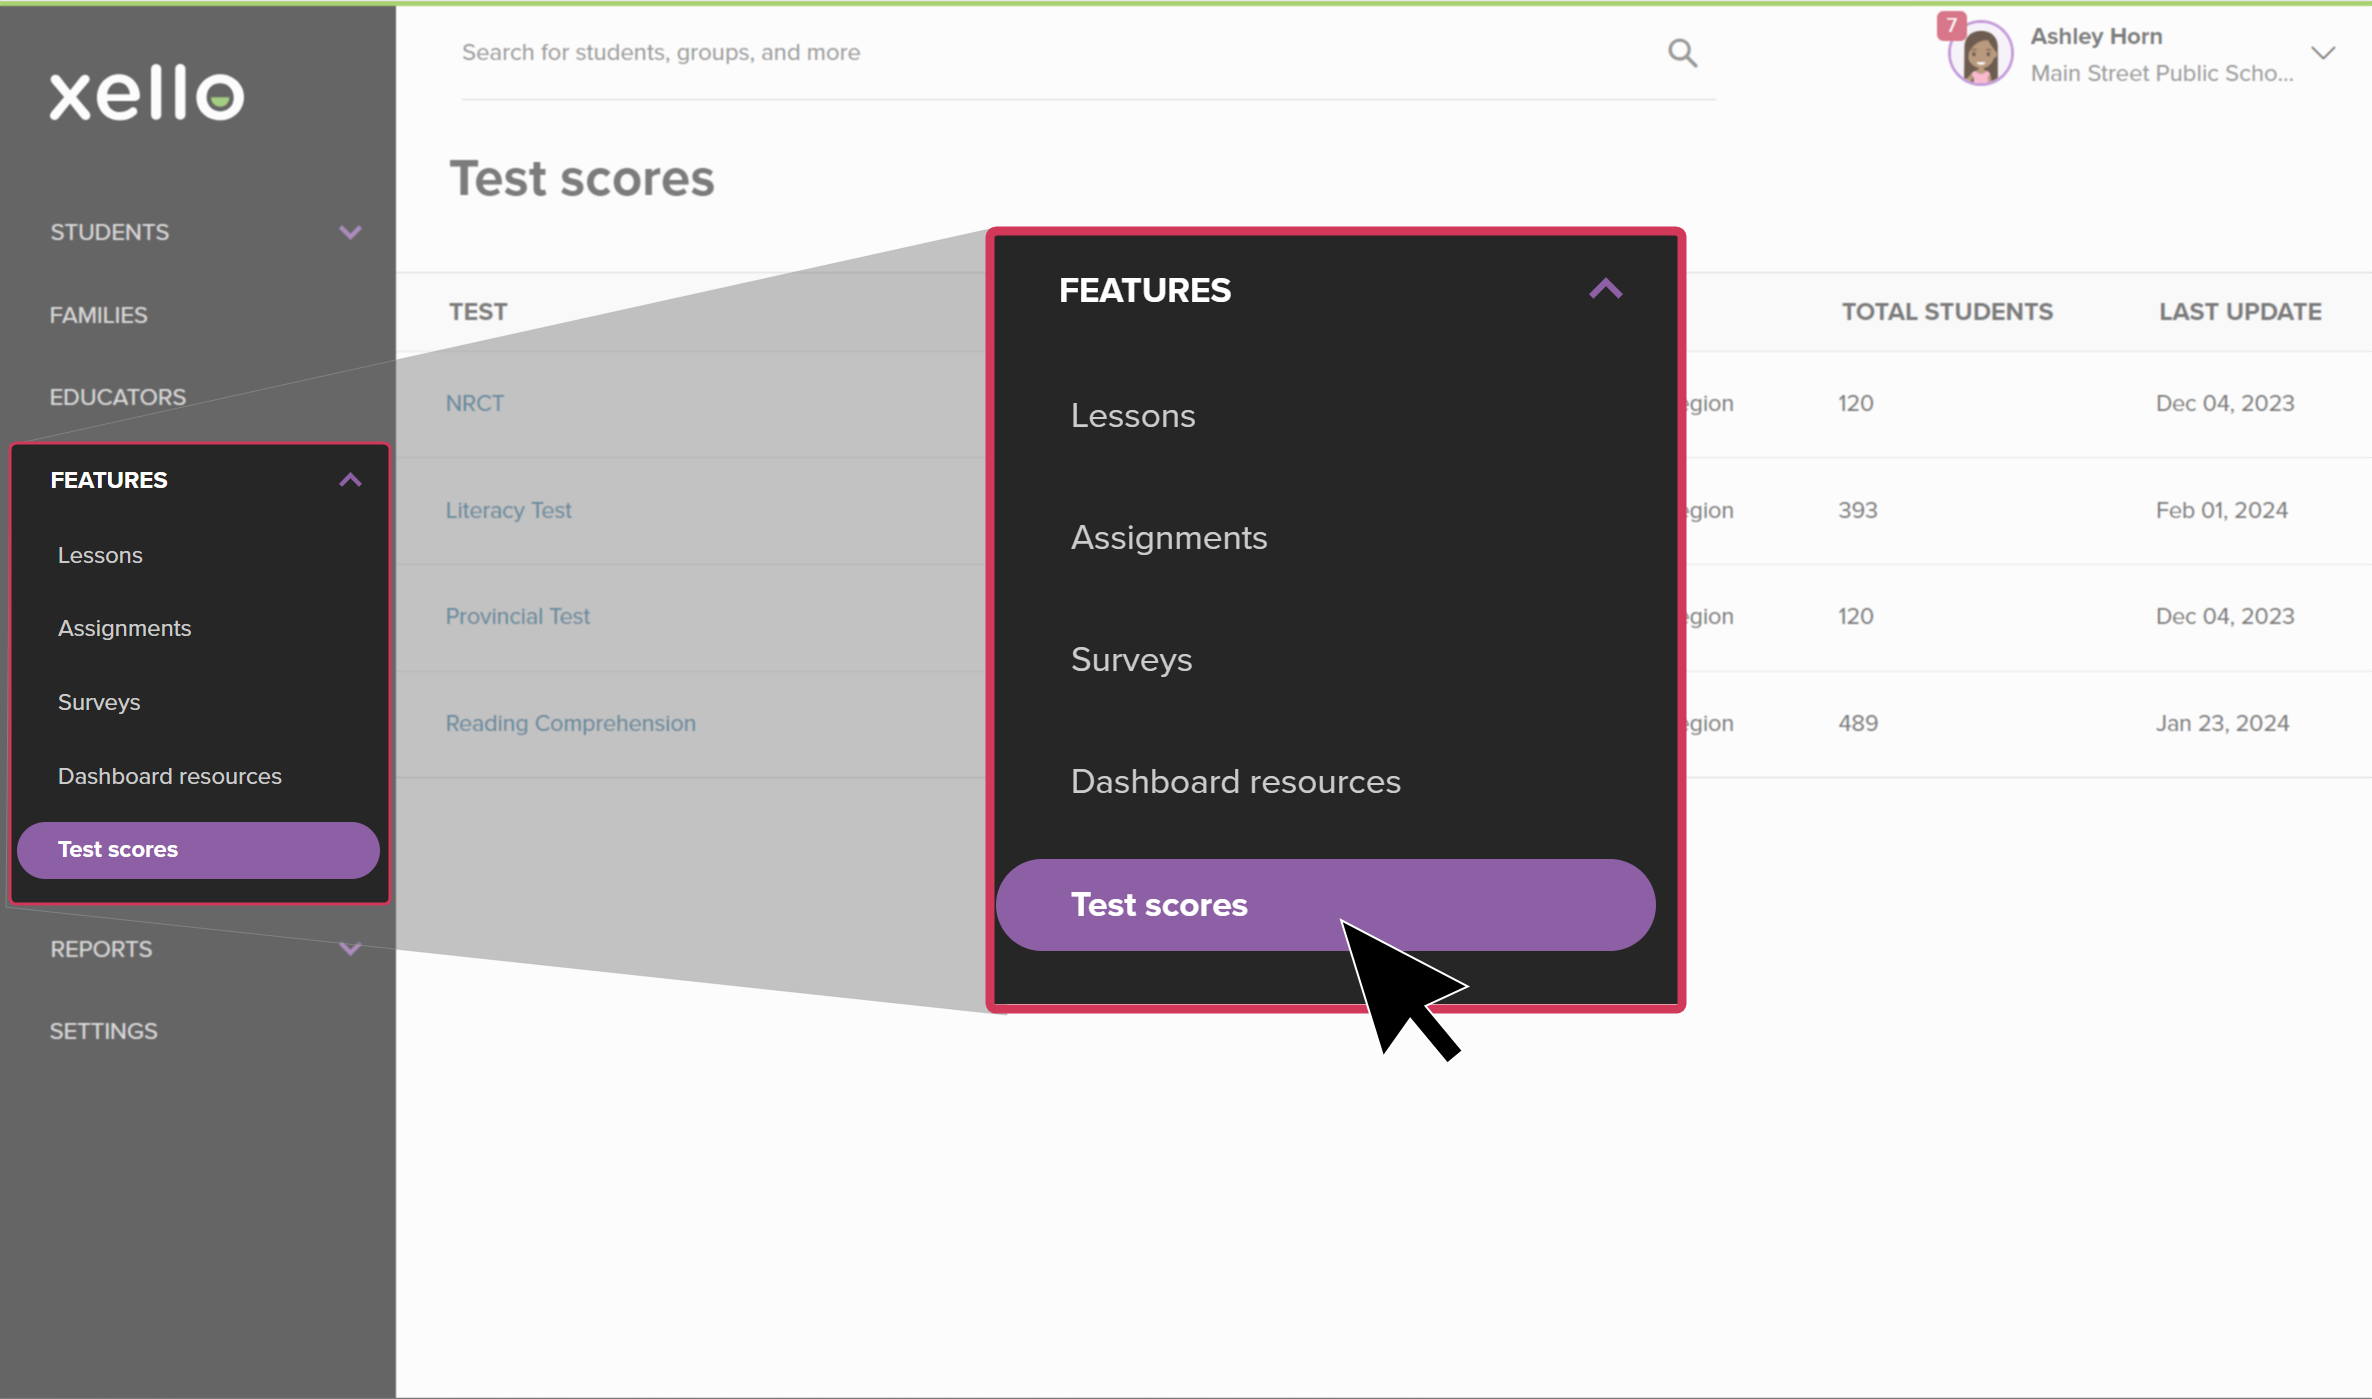This screenshot has width=2372, height=1399.
Task: Click the Feb 01, 2024 date
Action: (2222, 510)
